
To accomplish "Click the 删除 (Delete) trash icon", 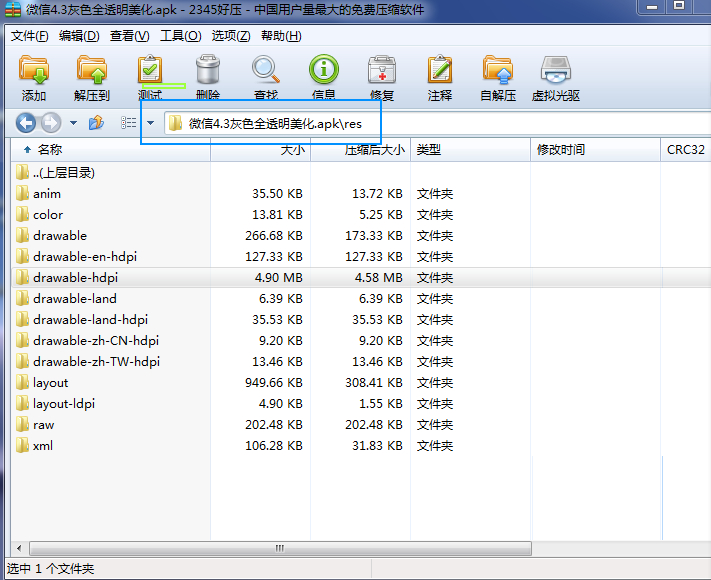I will (x=208, y=69).
